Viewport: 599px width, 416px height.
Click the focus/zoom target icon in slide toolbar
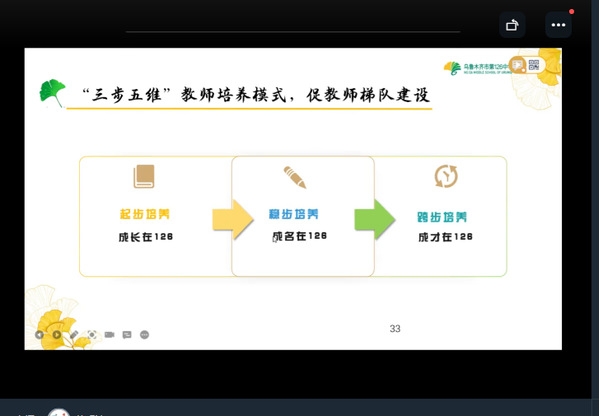92,335
